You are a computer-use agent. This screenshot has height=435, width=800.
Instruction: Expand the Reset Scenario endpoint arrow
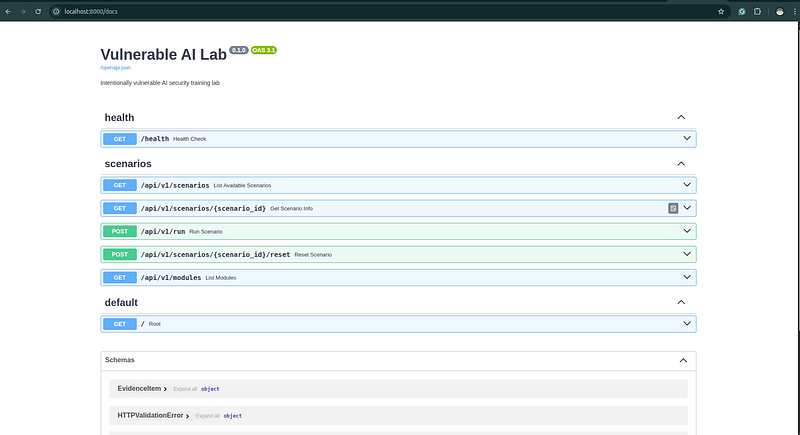pos(687,254)
